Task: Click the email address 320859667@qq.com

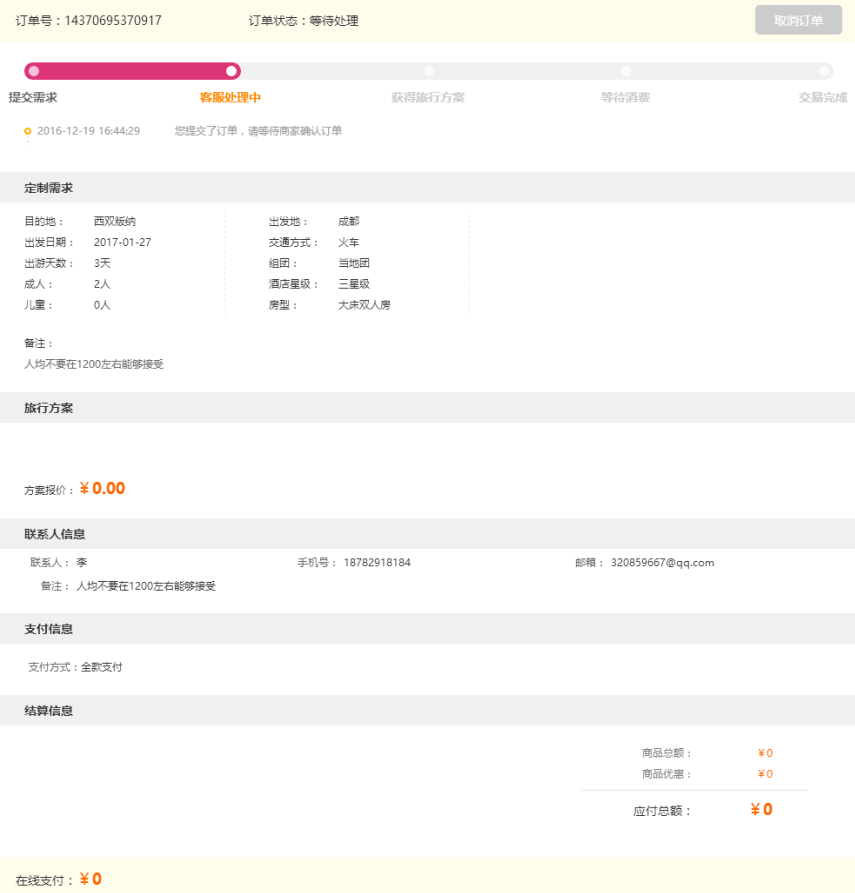Action: click(662, 563)
